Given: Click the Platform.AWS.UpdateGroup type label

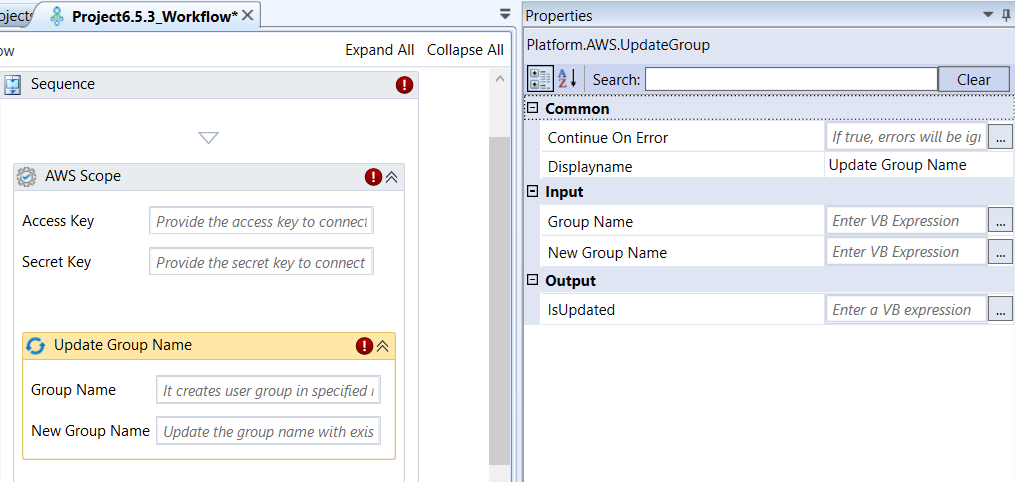Looking at the screenshot, I should pos(618,45).
